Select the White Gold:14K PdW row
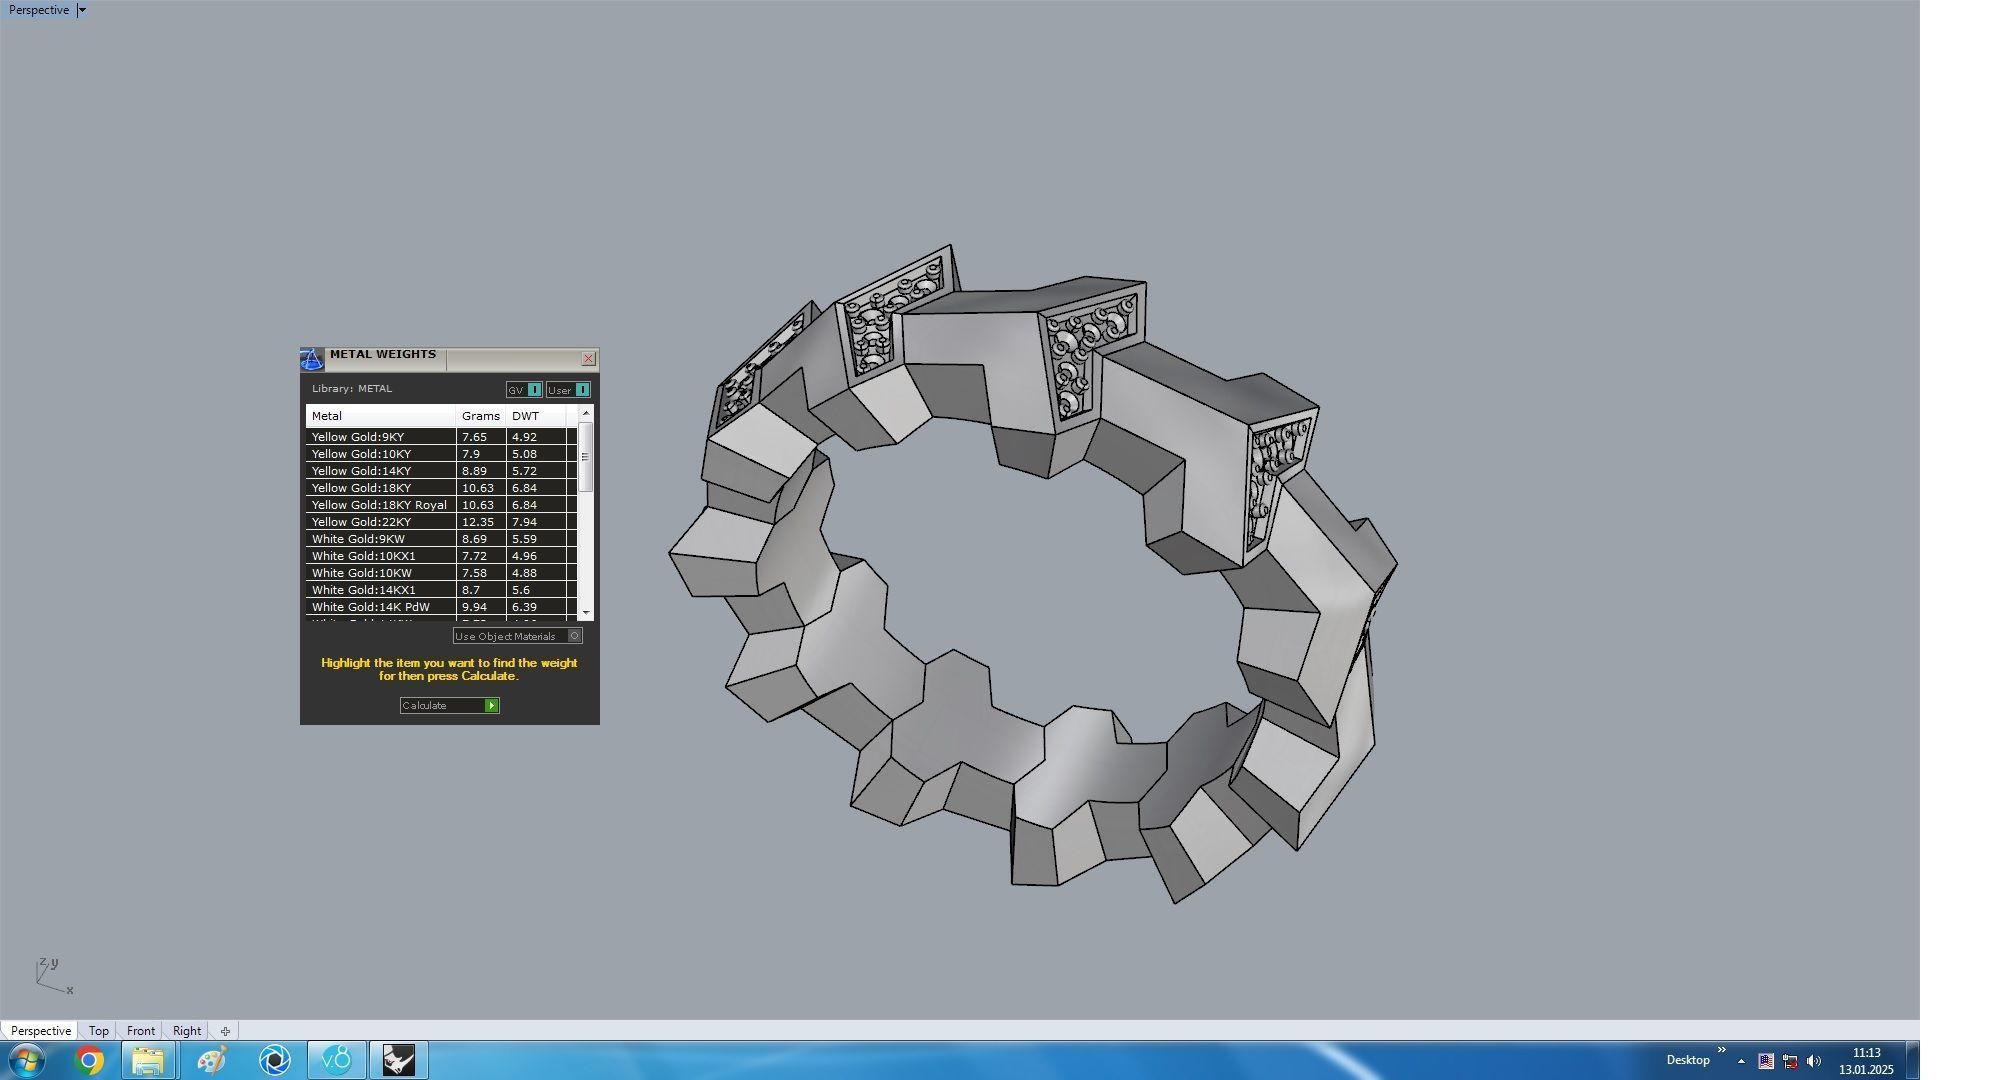The height and width of the screenshot is (1080, 2000). (441, 607)
